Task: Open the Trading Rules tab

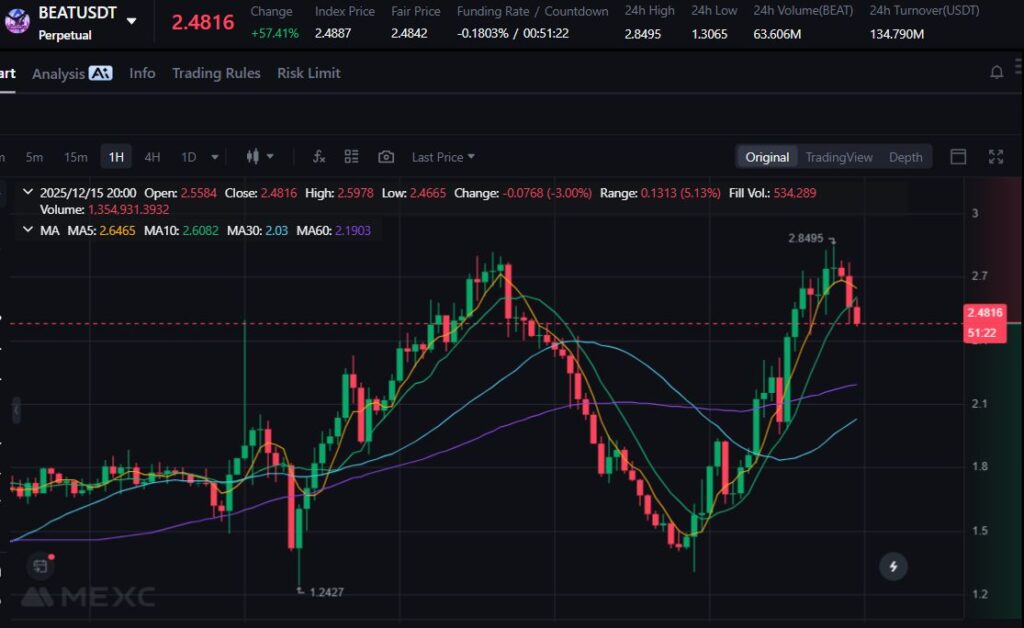Action: tap(216, 73)
